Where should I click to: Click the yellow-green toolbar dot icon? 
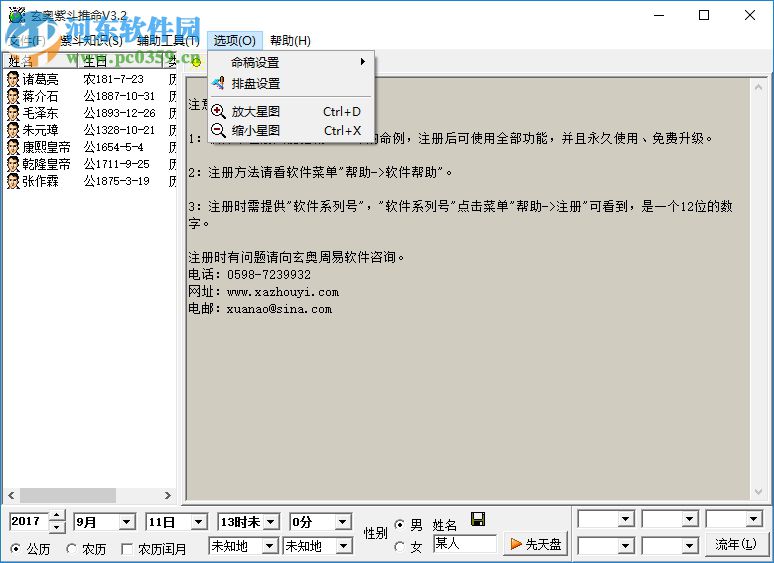pos(196,62)
